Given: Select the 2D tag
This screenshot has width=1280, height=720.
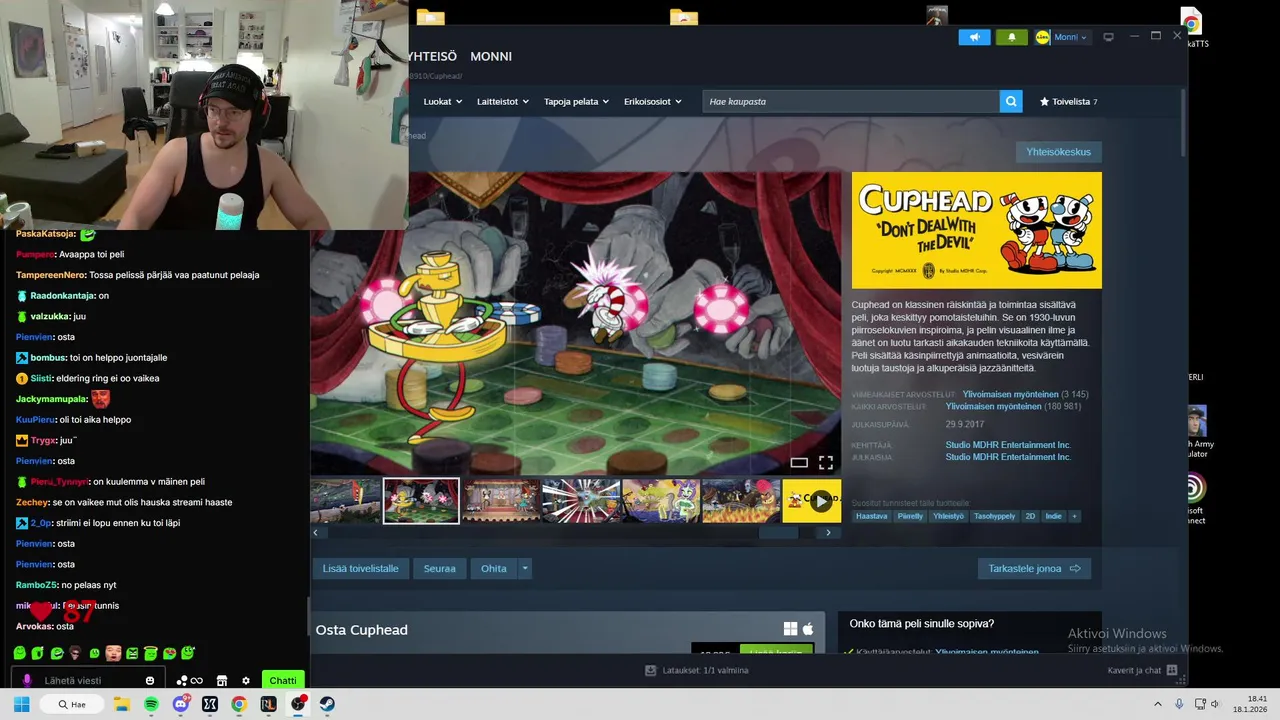Looking at the screenshot, I should 1030,516.
